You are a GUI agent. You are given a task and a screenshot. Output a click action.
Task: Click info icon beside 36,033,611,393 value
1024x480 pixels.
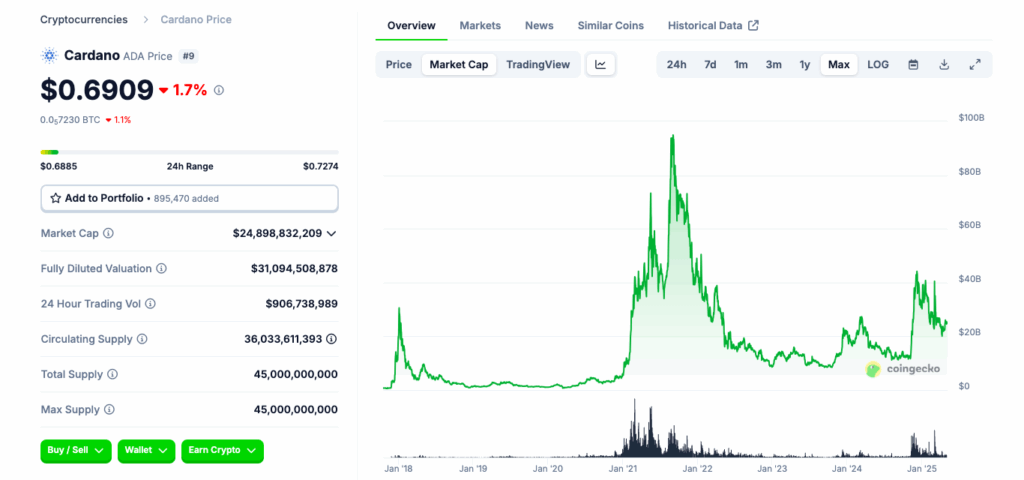pos(332,339)
